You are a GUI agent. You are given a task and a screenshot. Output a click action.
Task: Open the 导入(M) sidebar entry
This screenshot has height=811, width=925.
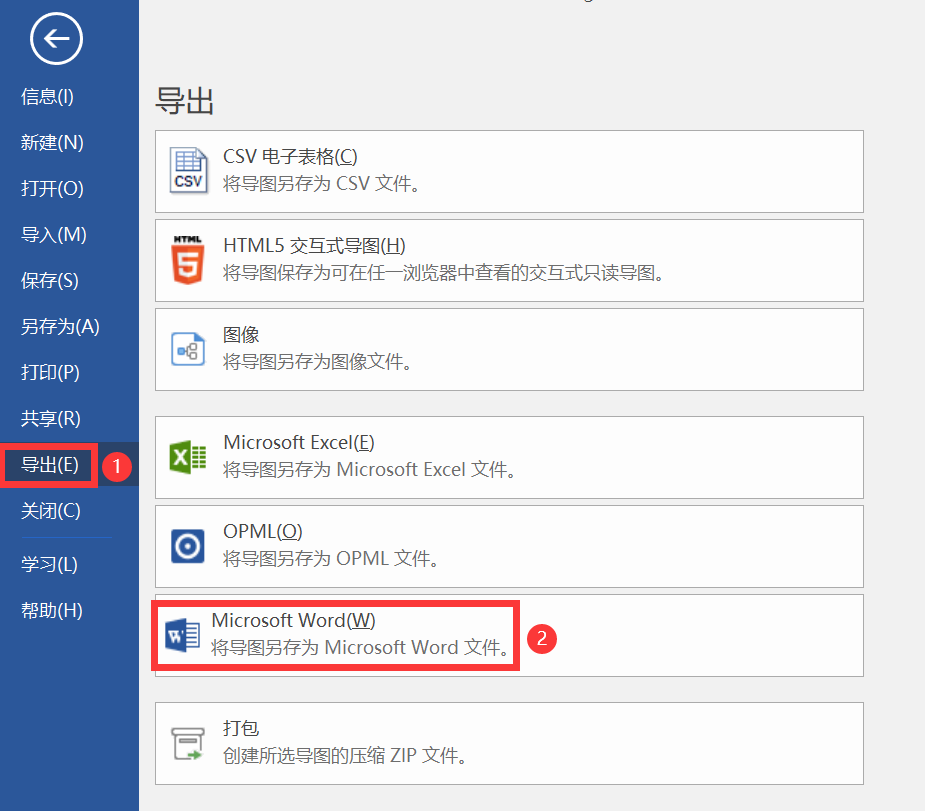54,234
